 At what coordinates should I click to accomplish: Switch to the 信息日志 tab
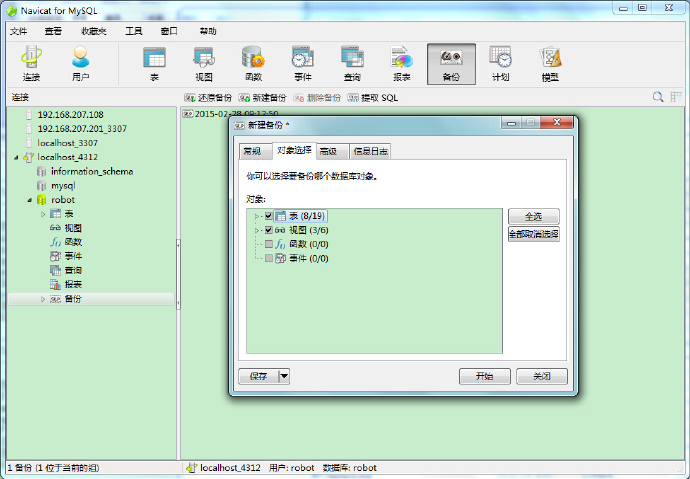click(x=371, y=151)
